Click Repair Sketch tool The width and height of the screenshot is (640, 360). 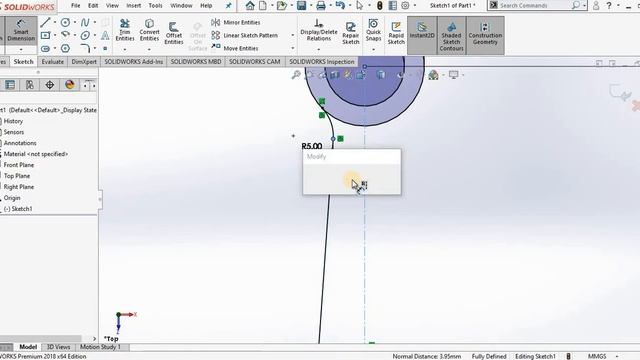(x=351, y=33)
